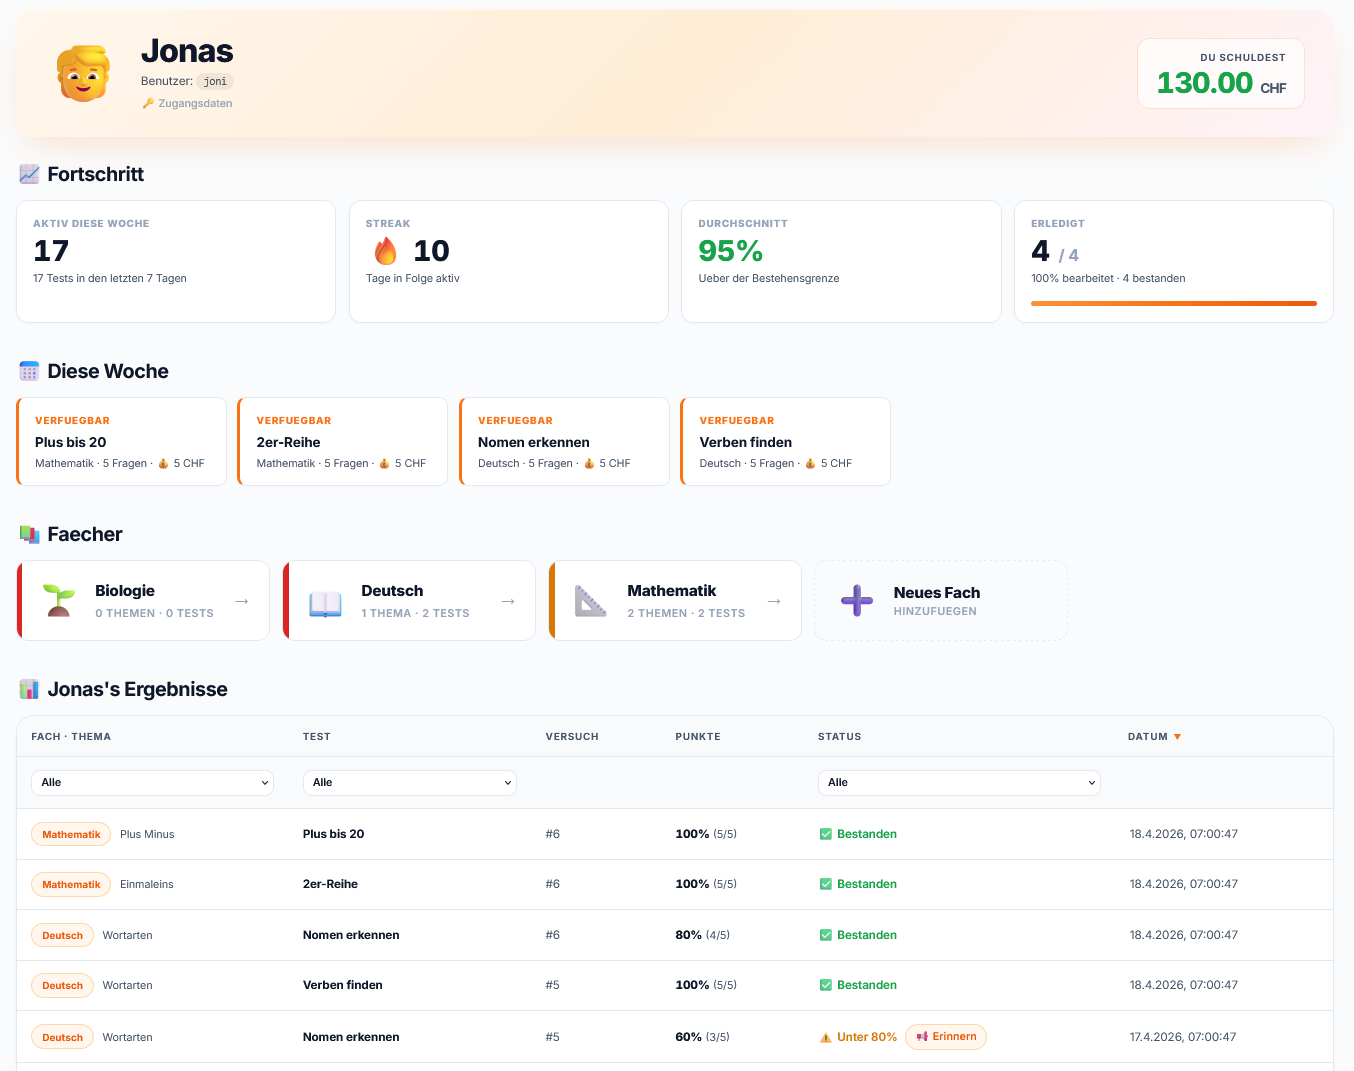The image size is (1354, 1071).
Task: Open the Zugangsdaten key link
Action: (187, 103)
